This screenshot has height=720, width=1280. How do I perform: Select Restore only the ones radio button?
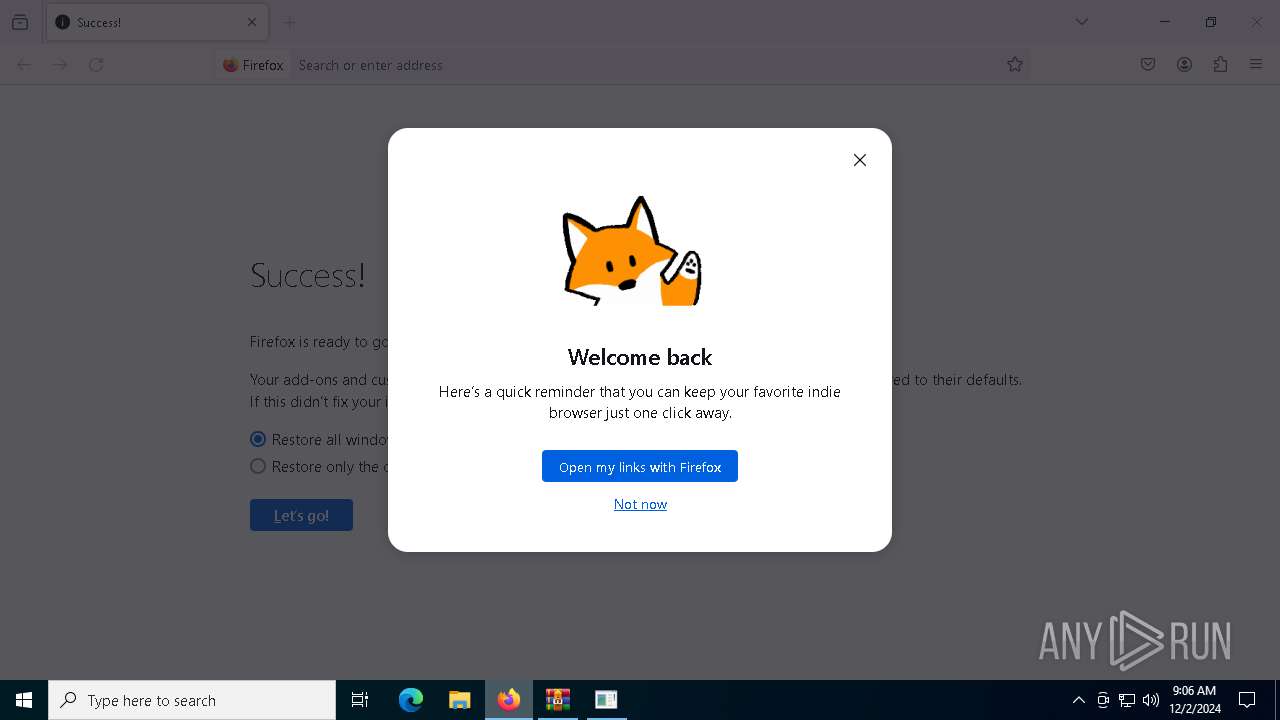[x=258, y=466]
